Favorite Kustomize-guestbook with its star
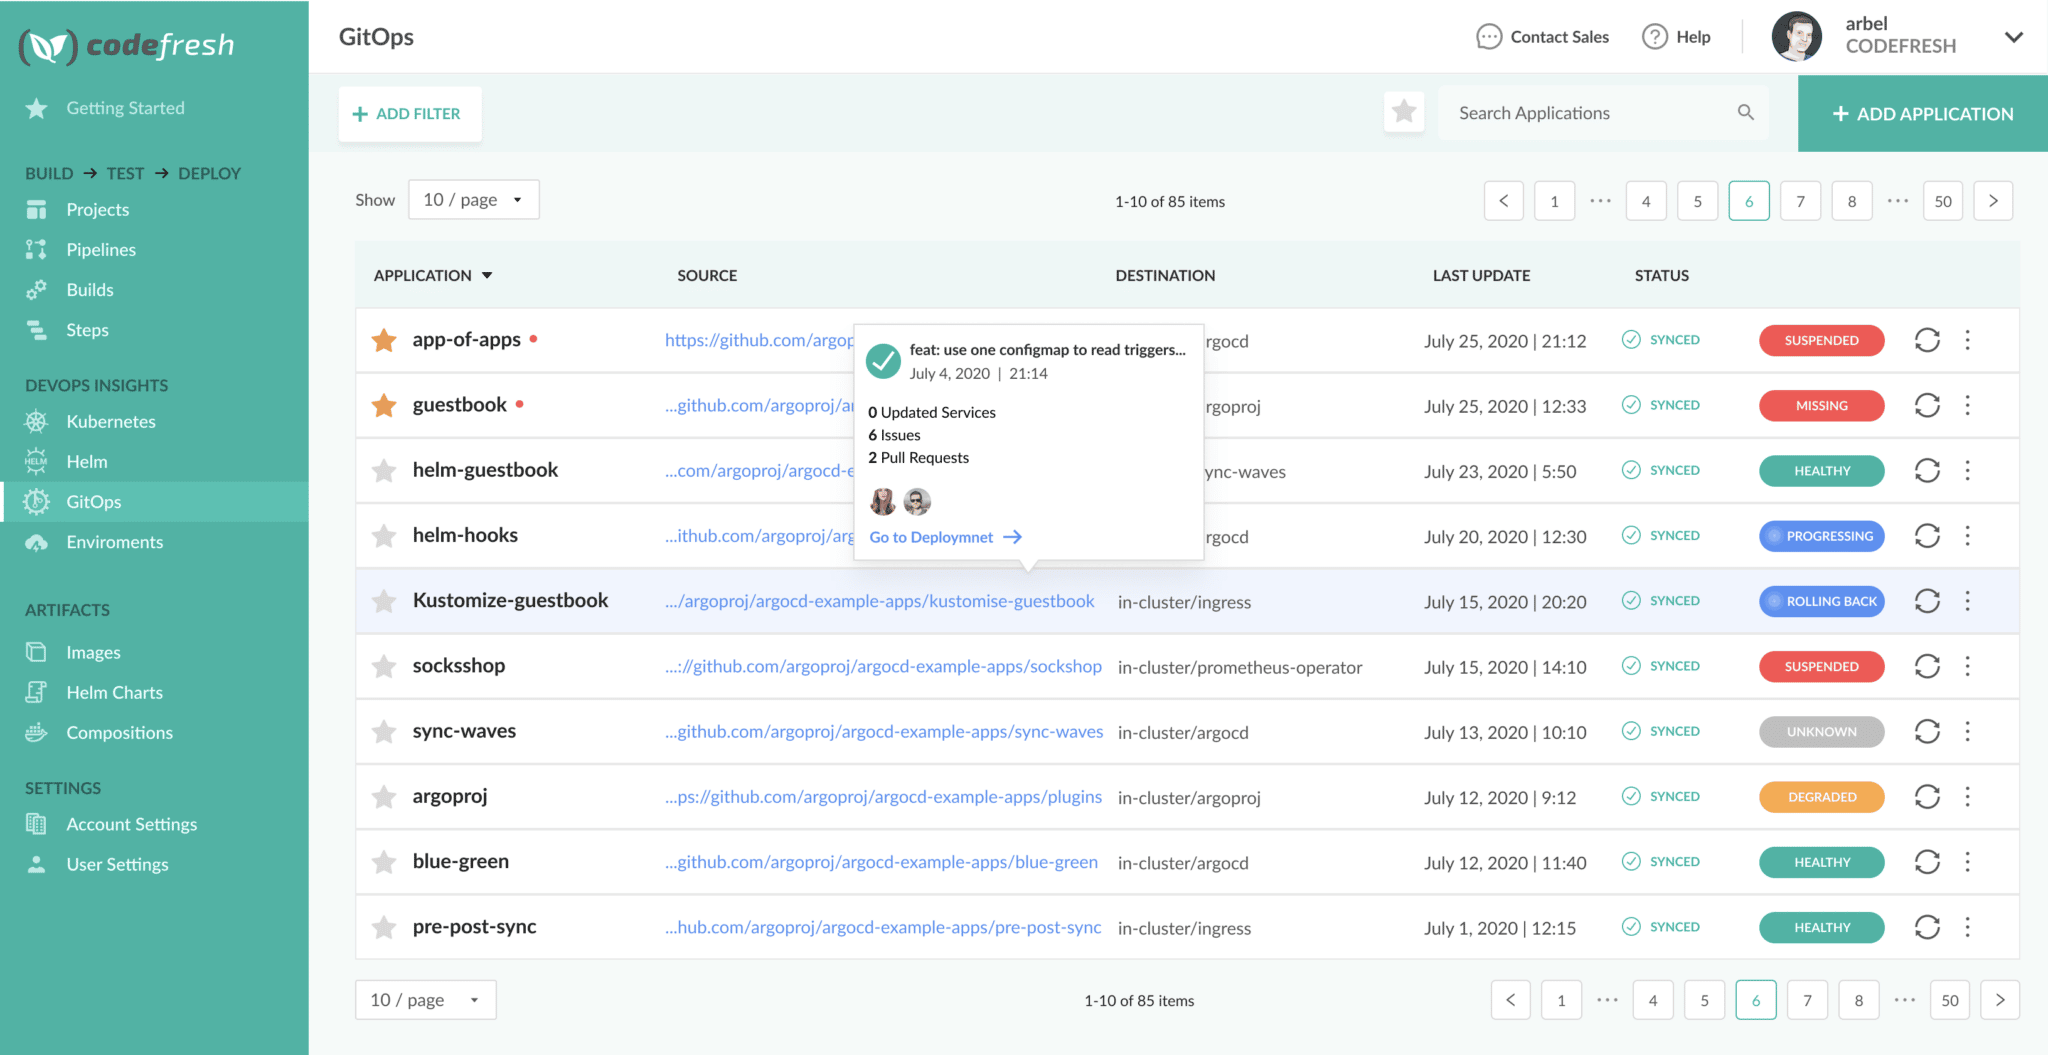 384,601
